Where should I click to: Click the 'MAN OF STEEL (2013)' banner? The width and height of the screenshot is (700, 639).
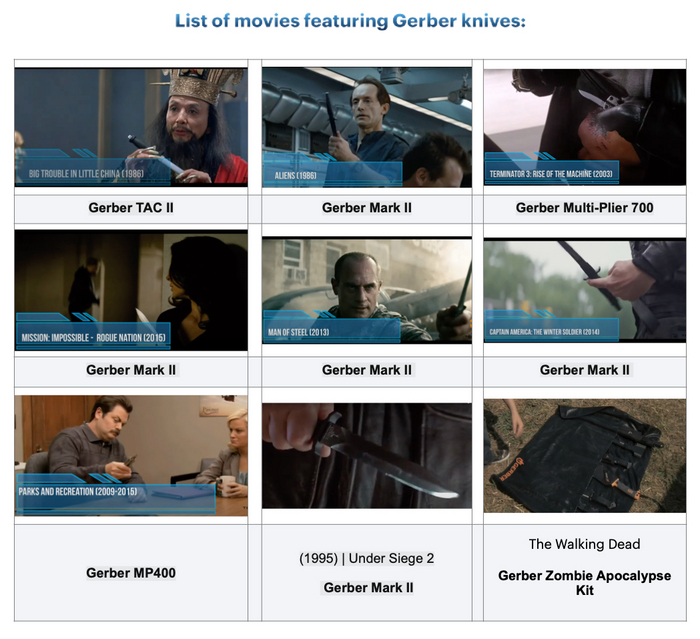coord(332,331)
